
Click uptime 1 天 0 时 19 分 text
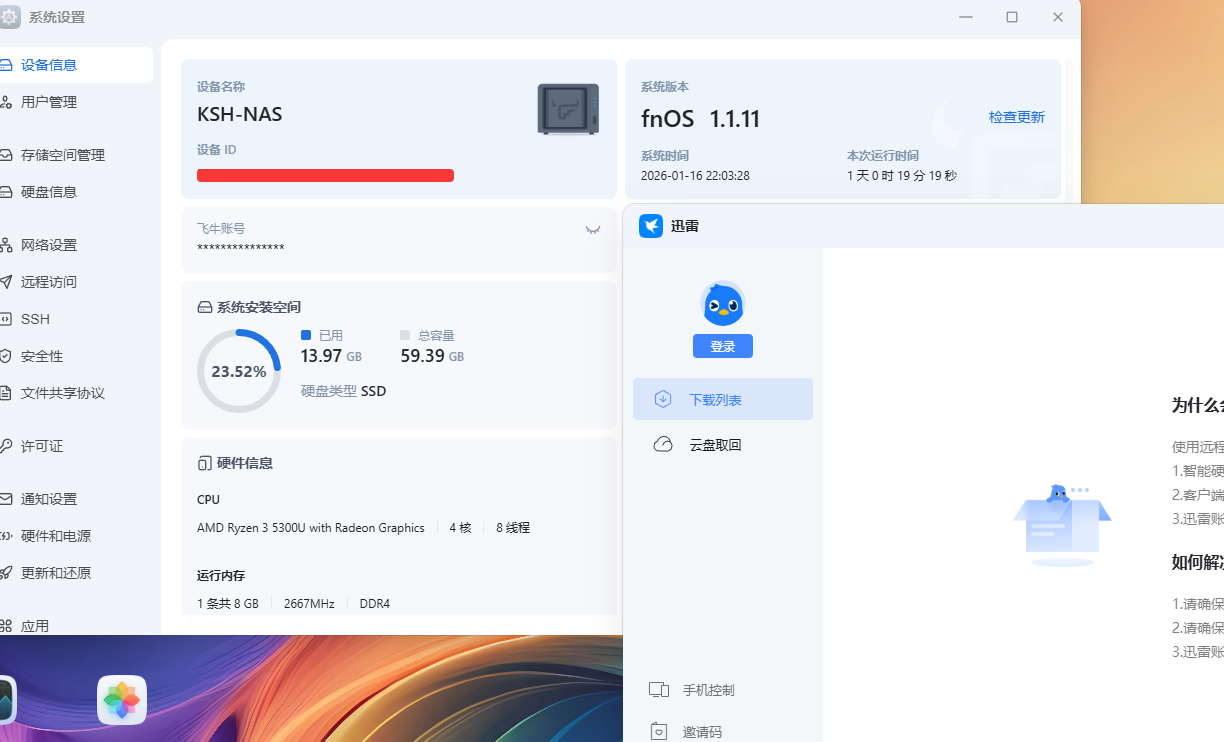point(902,176)
